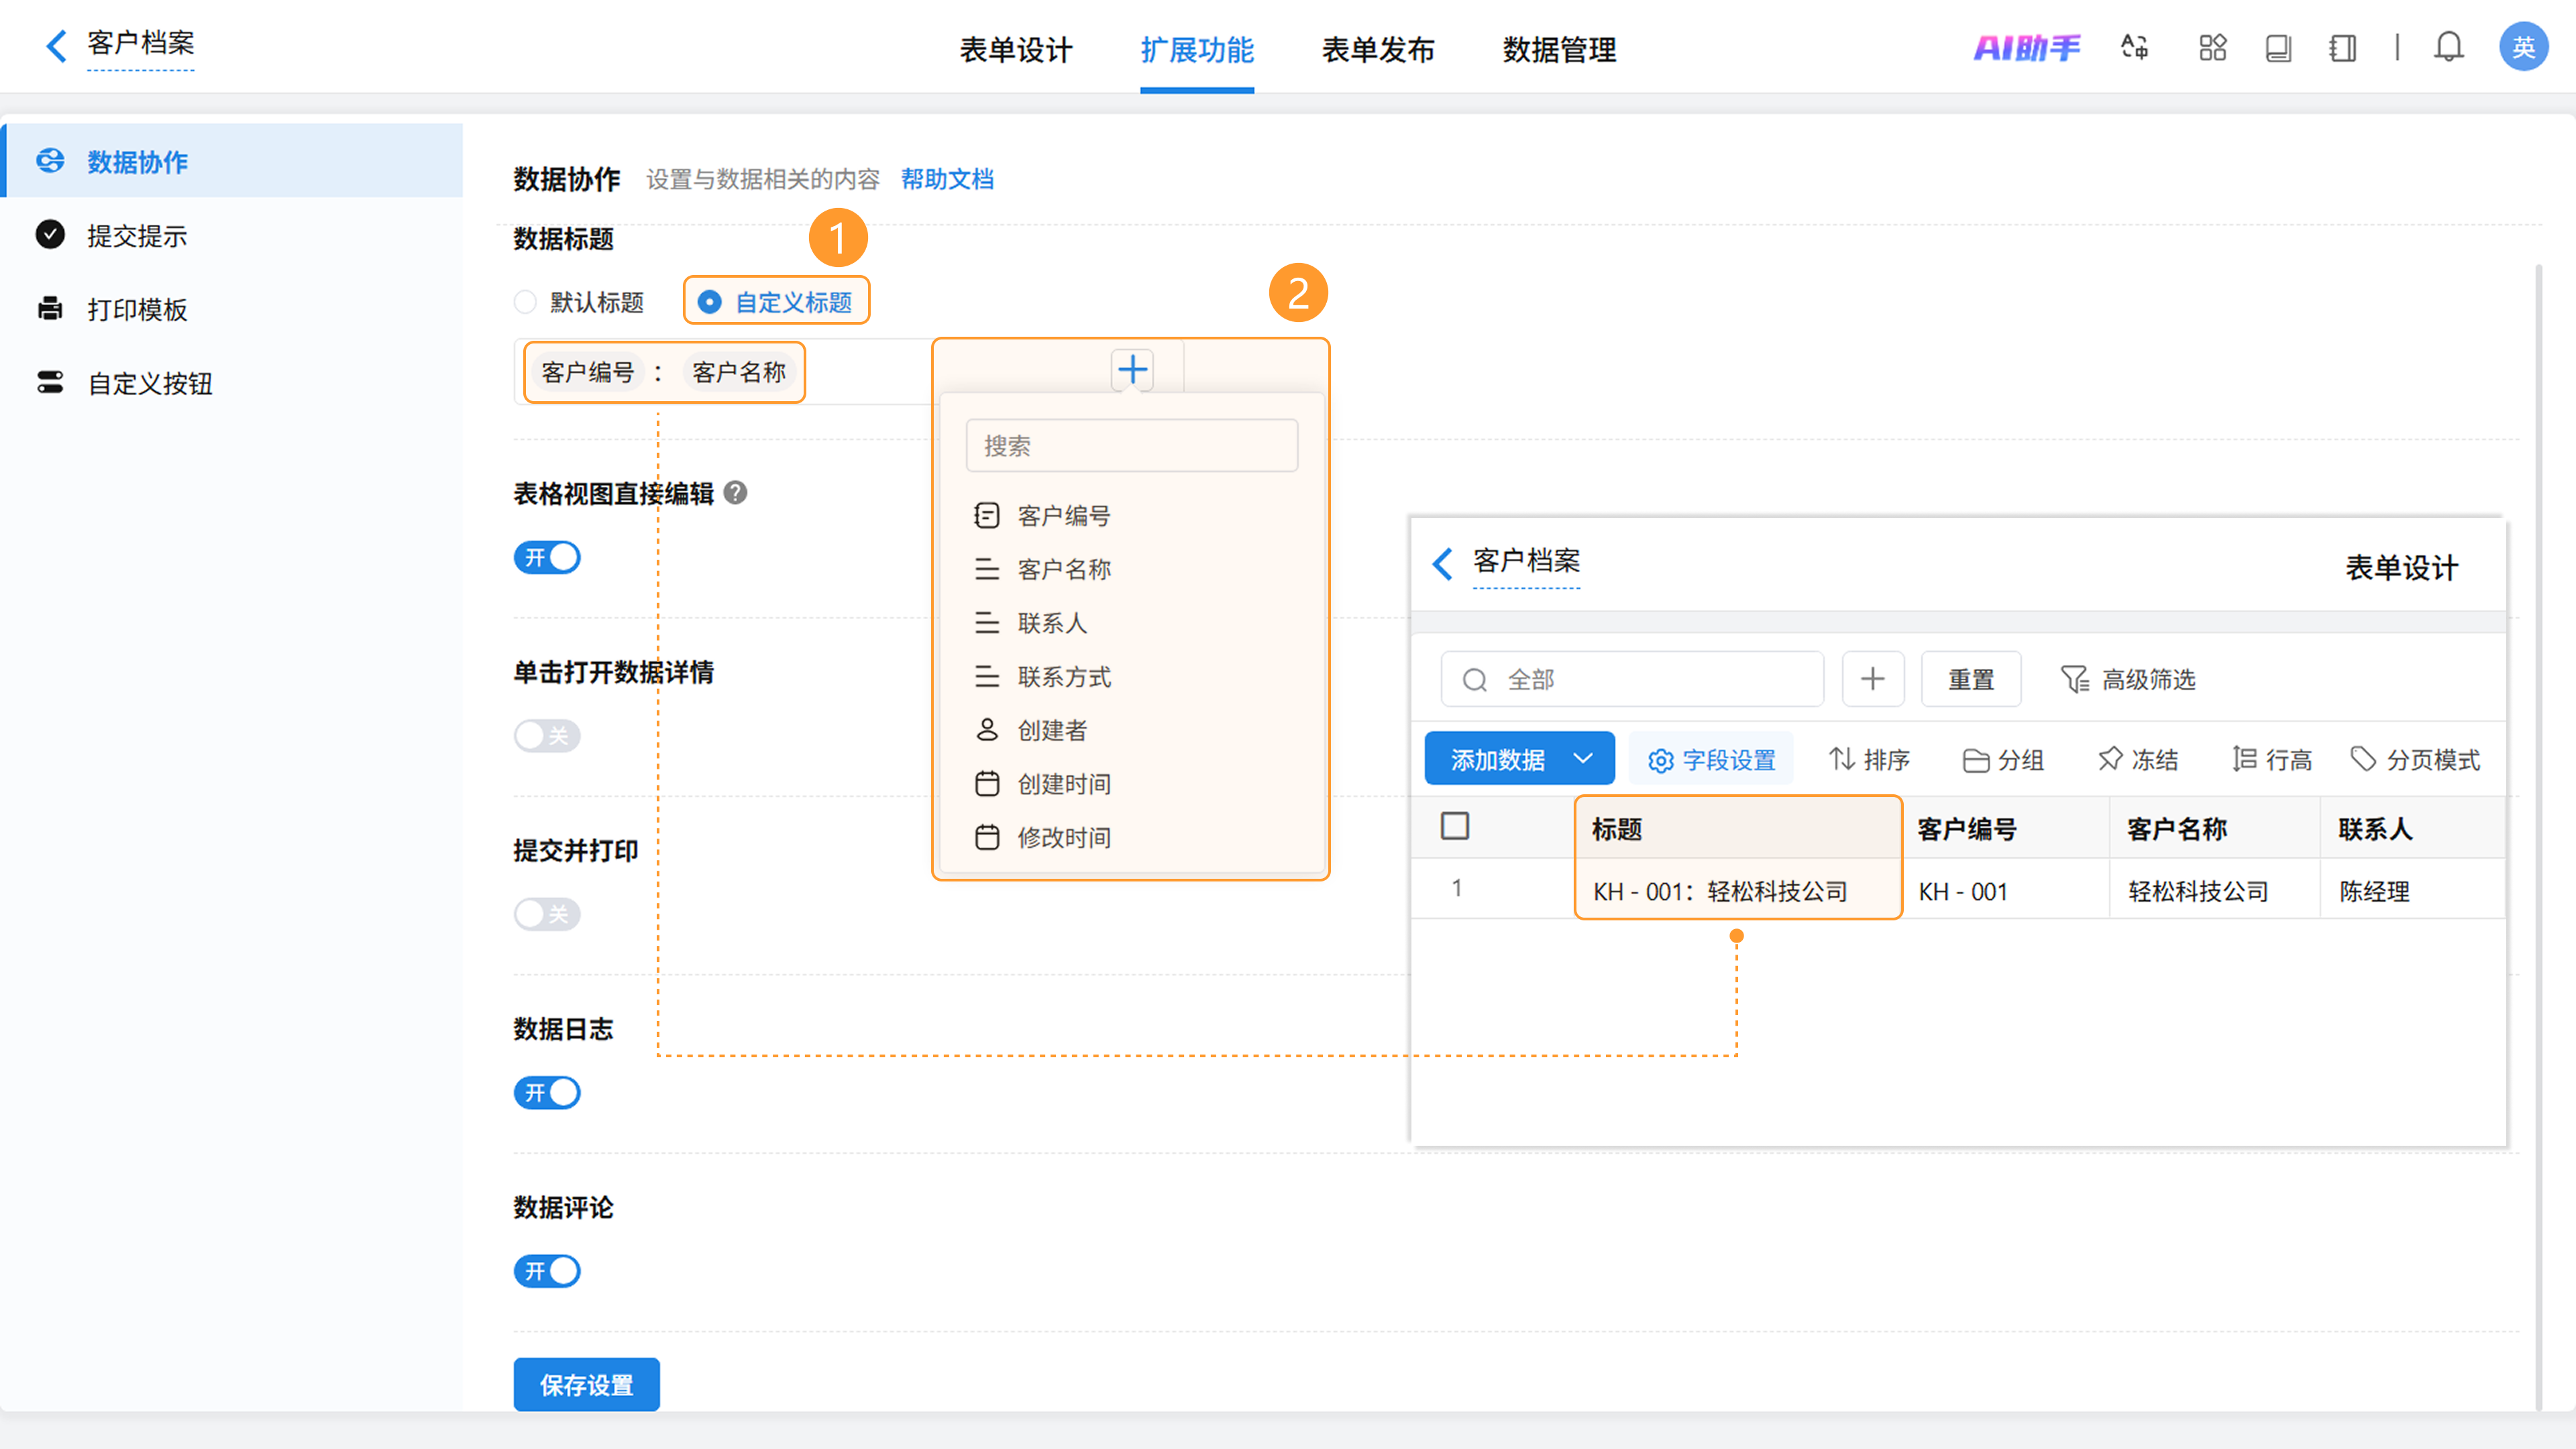This screenshot has height=1449, width=2576.
Task: Pick 创建时间 in the field list
Action: [x=1064, y=784]
